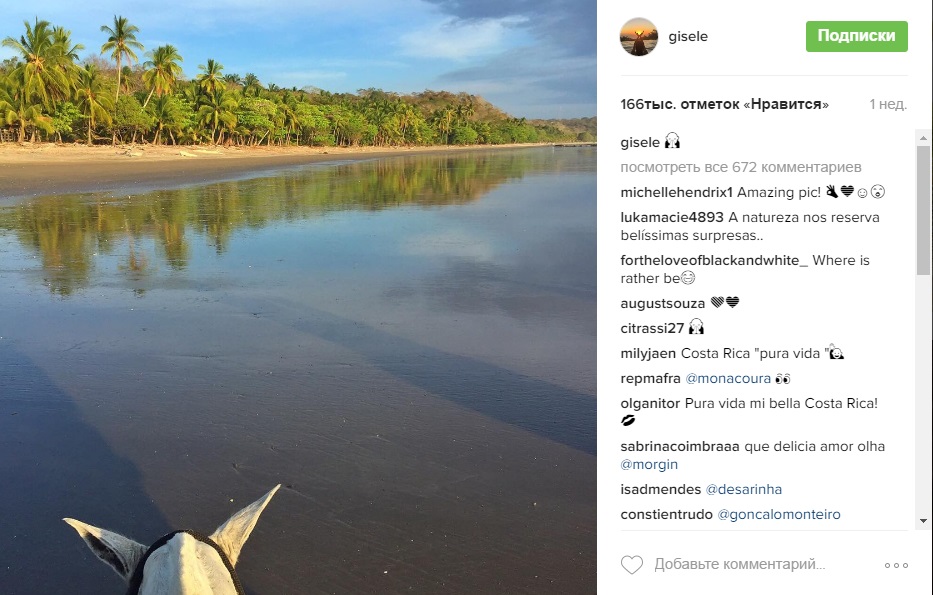The width and height of the screenshot is (933, 595).
Task: Click the @morgin mention link
Action: tap(649, 464)
